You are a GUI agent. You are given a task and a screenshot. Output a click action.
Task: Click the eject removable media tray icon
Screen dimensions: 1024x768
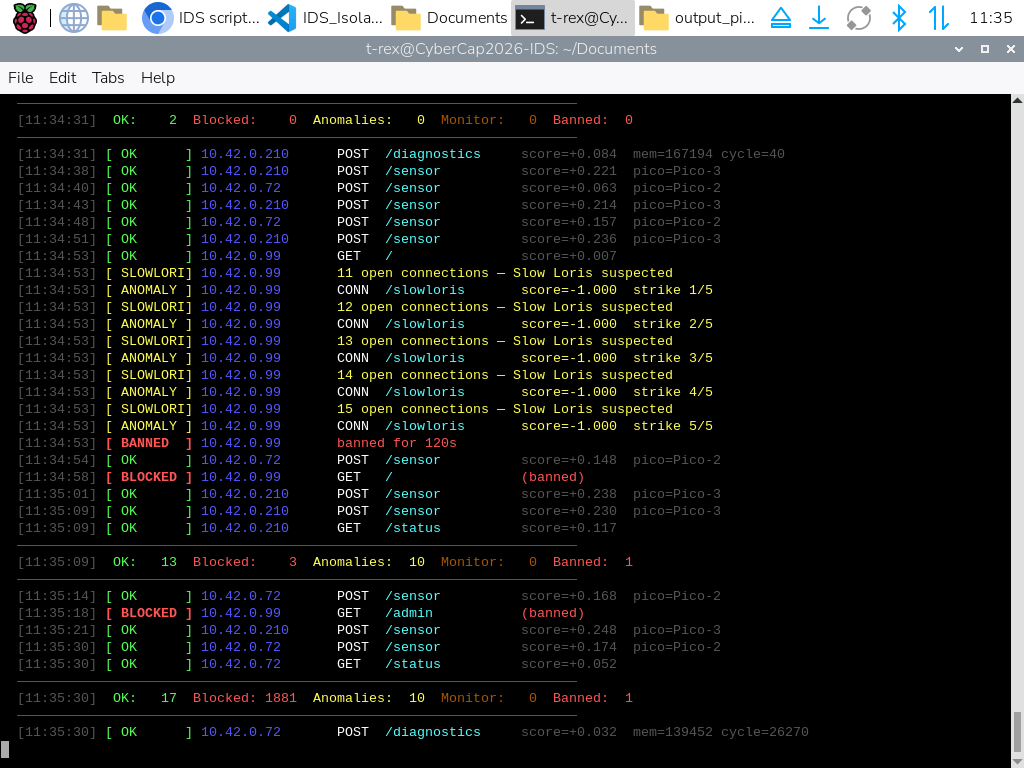pos(780,18)
